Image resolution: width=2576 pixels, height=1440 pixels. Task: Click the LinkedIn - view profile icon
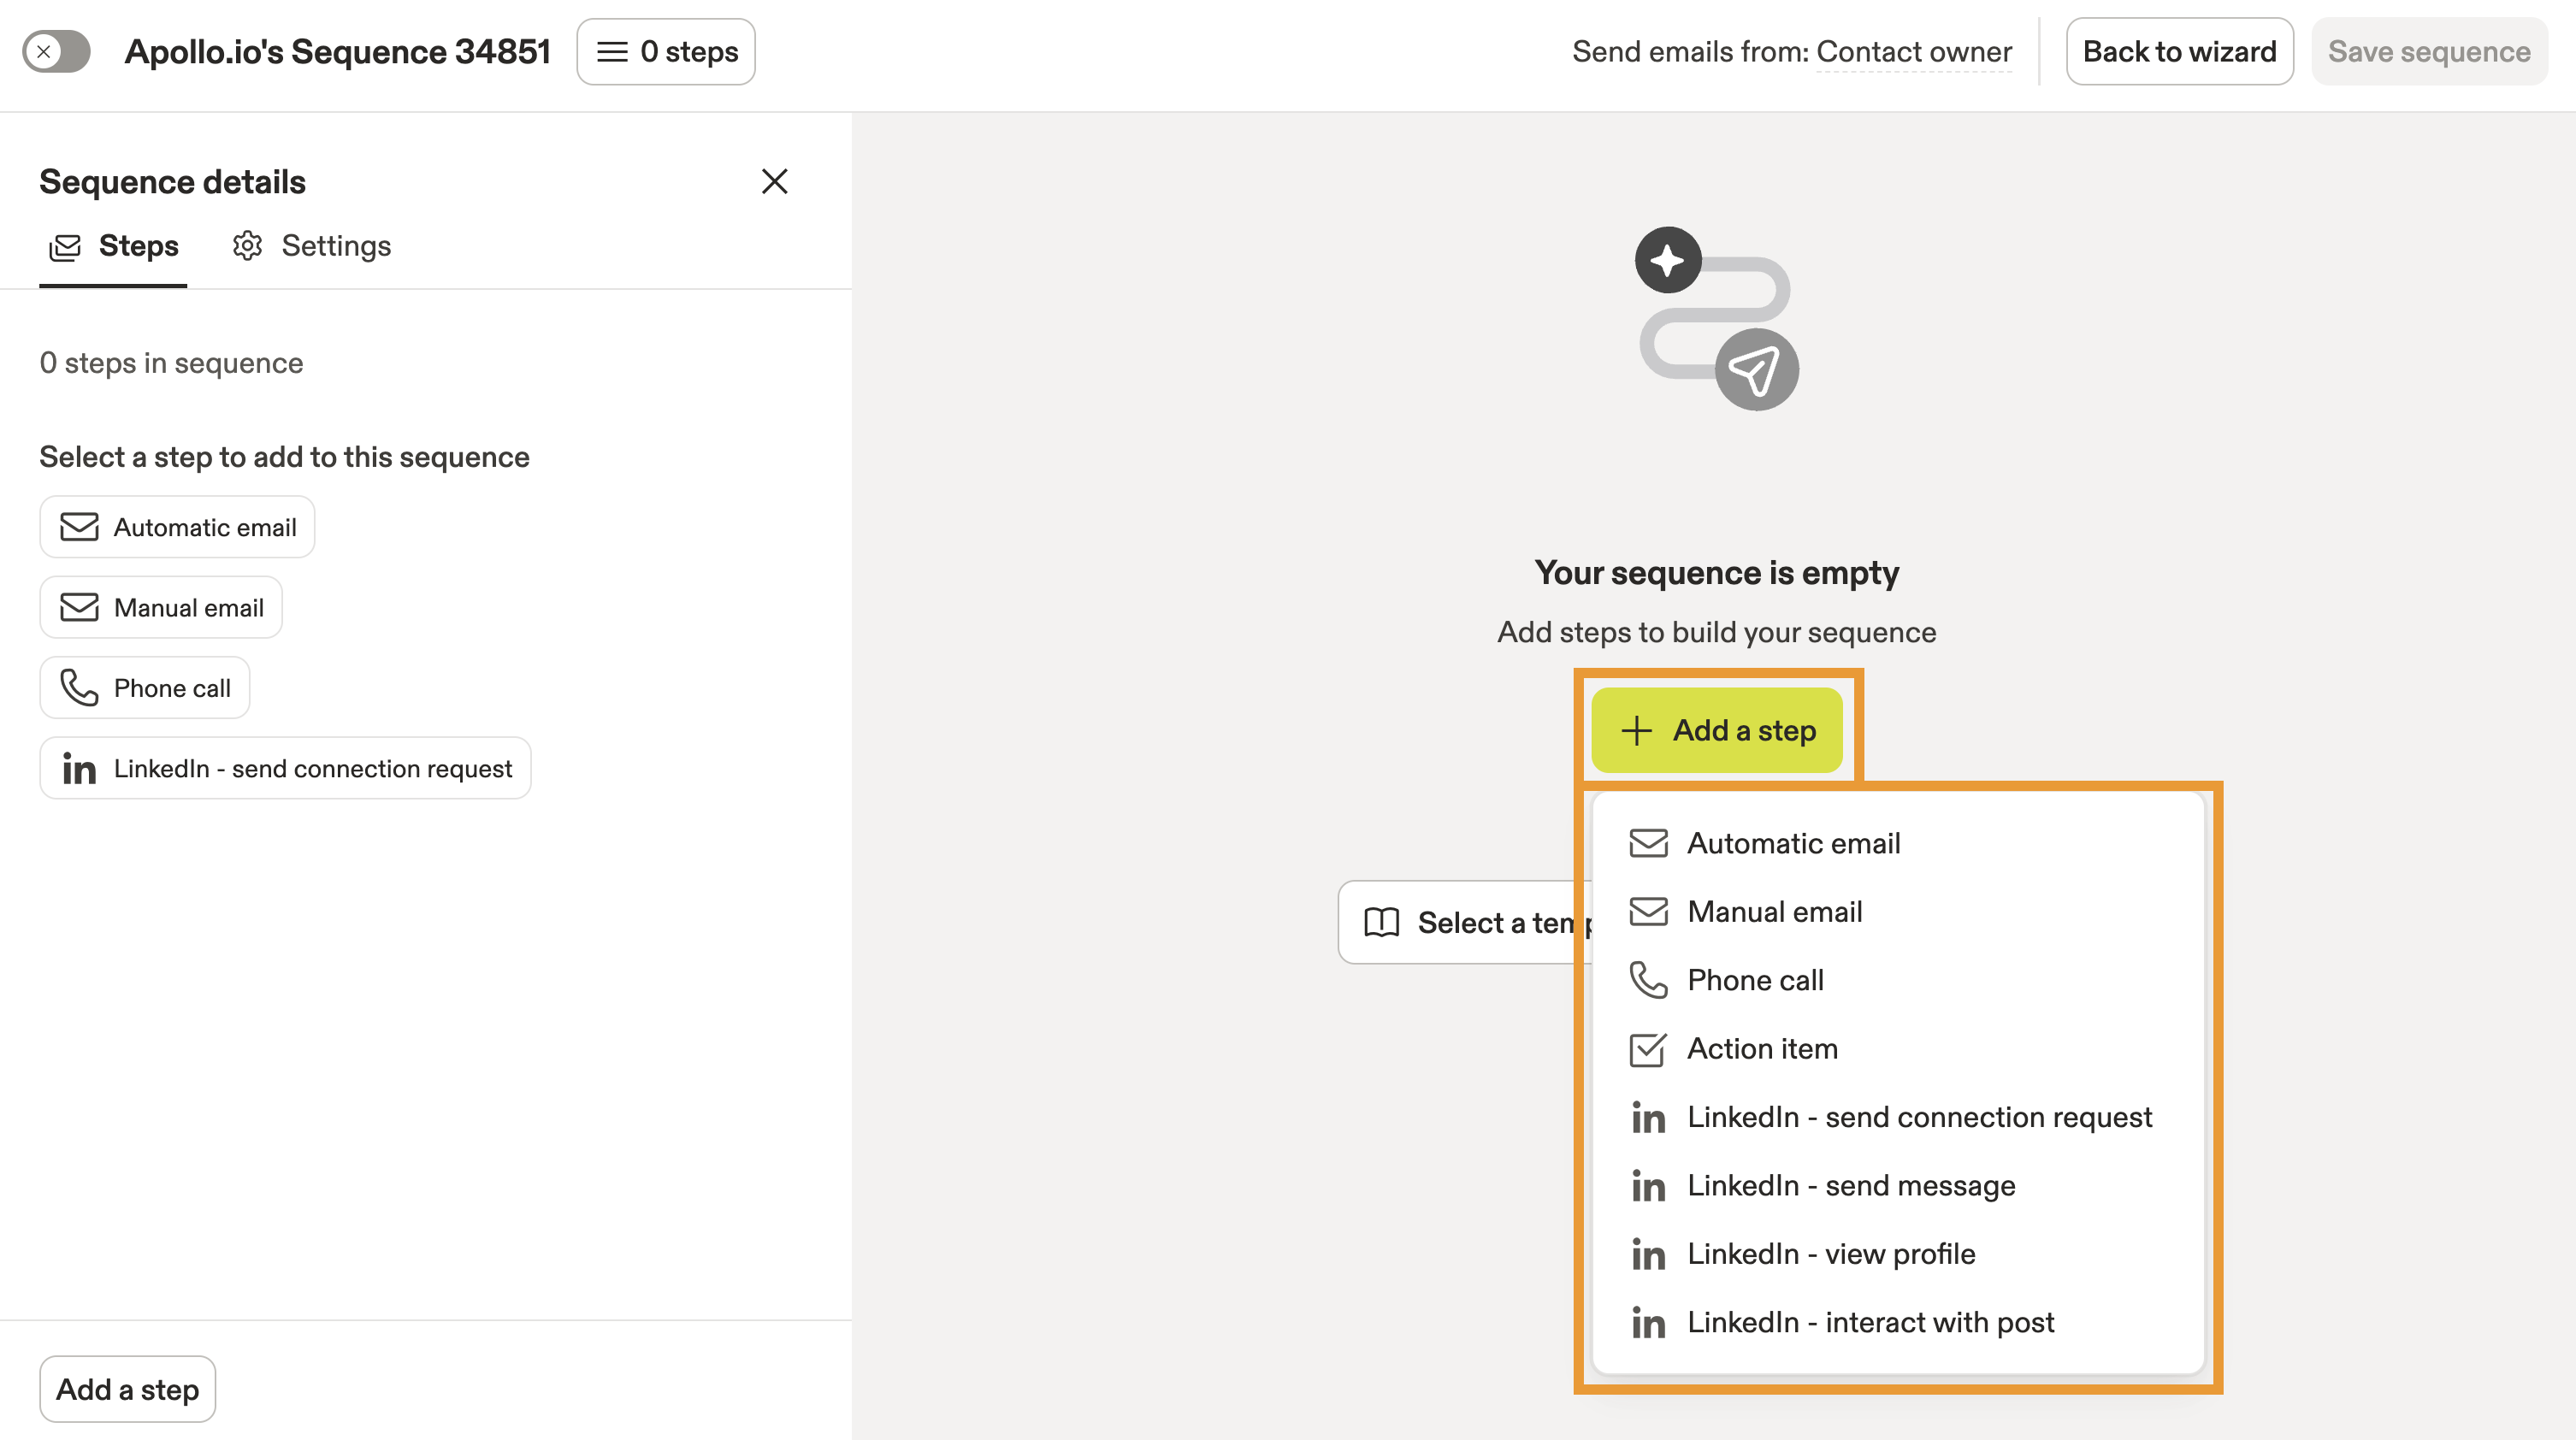(x=1648, y=1255)
